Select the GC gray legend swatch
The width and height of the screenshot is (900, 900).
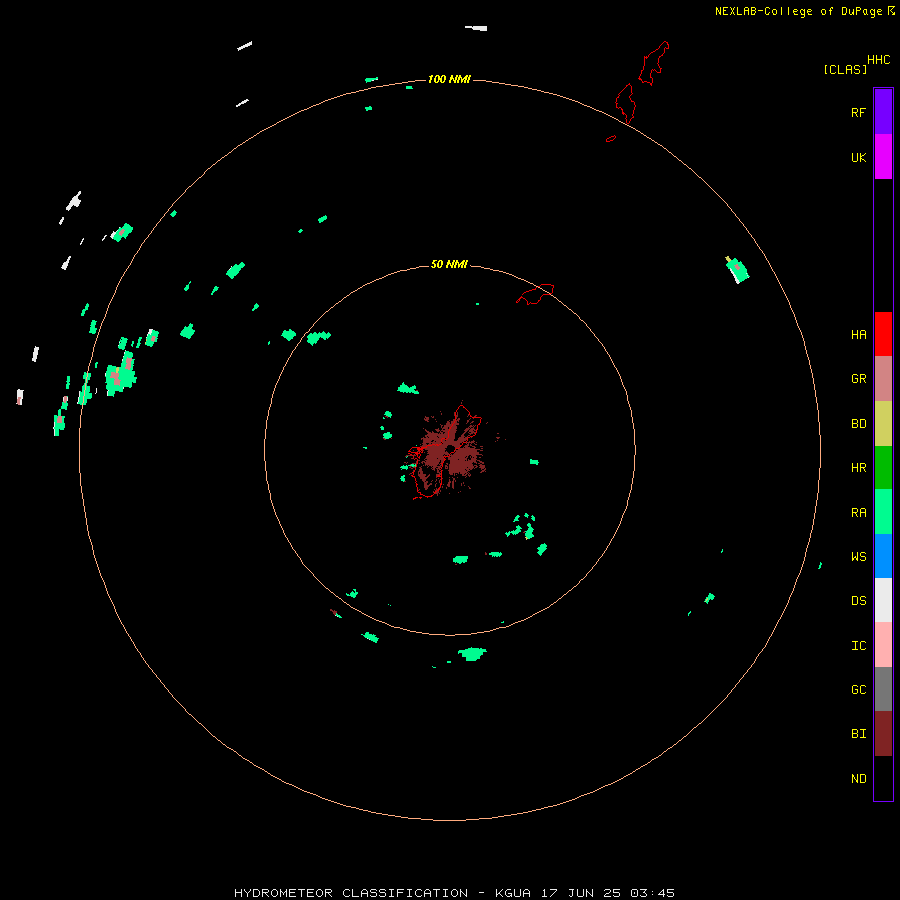[883, 689]
